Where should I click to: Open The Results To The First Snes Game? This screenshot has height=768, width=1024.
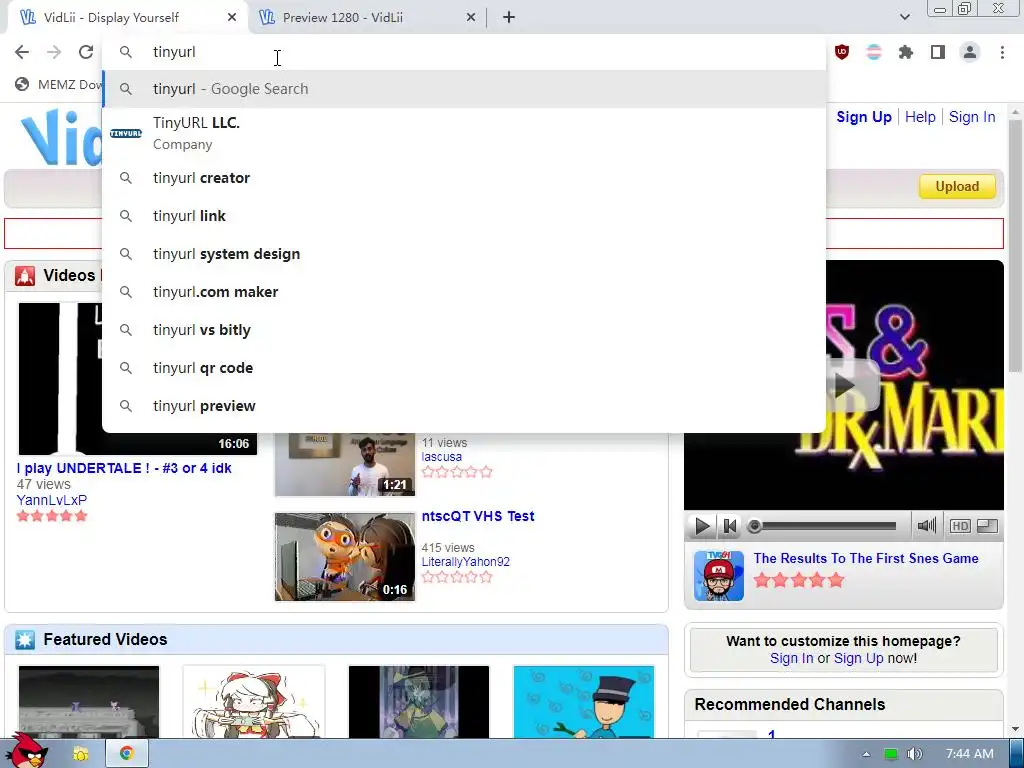coord(865,558)
